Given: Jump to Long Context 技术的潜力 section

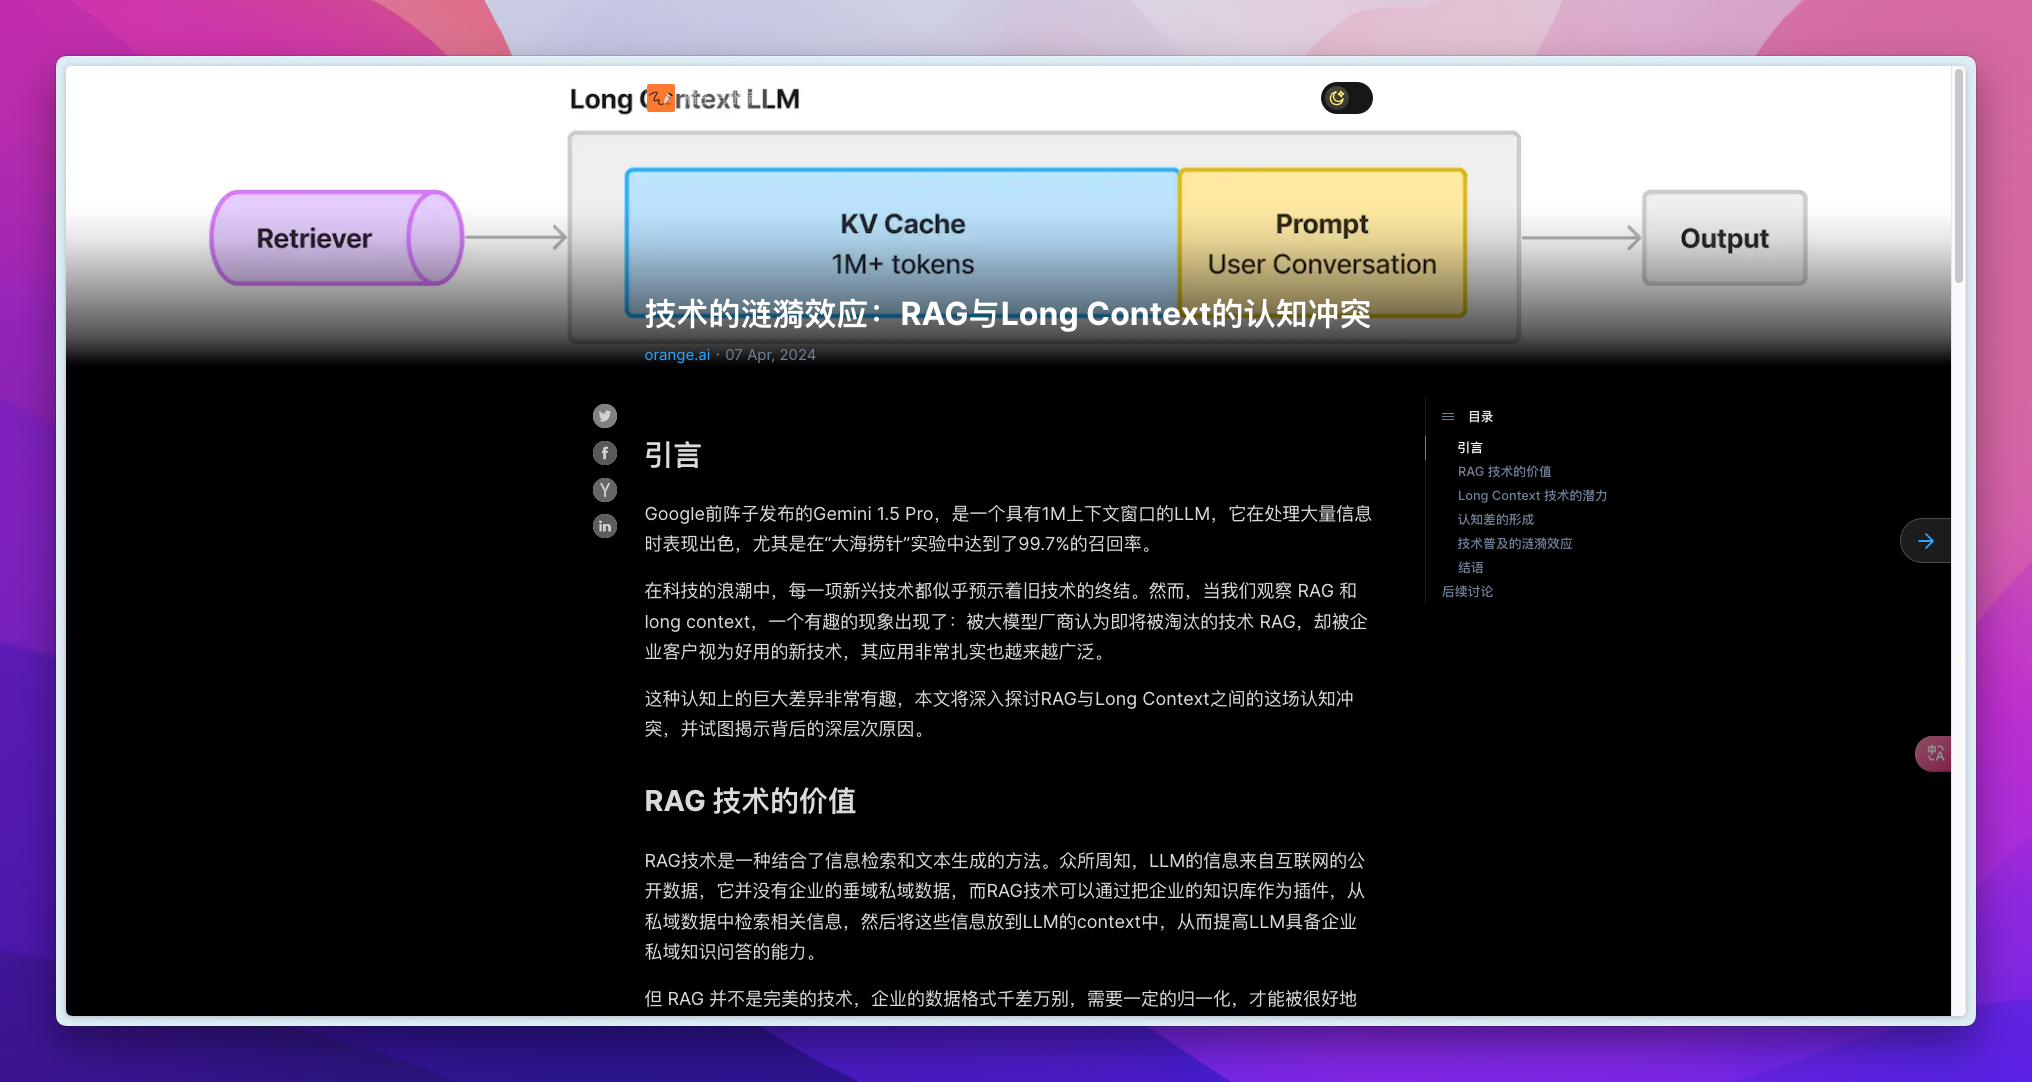Looking at the screenshot, I should [1532, 496].
